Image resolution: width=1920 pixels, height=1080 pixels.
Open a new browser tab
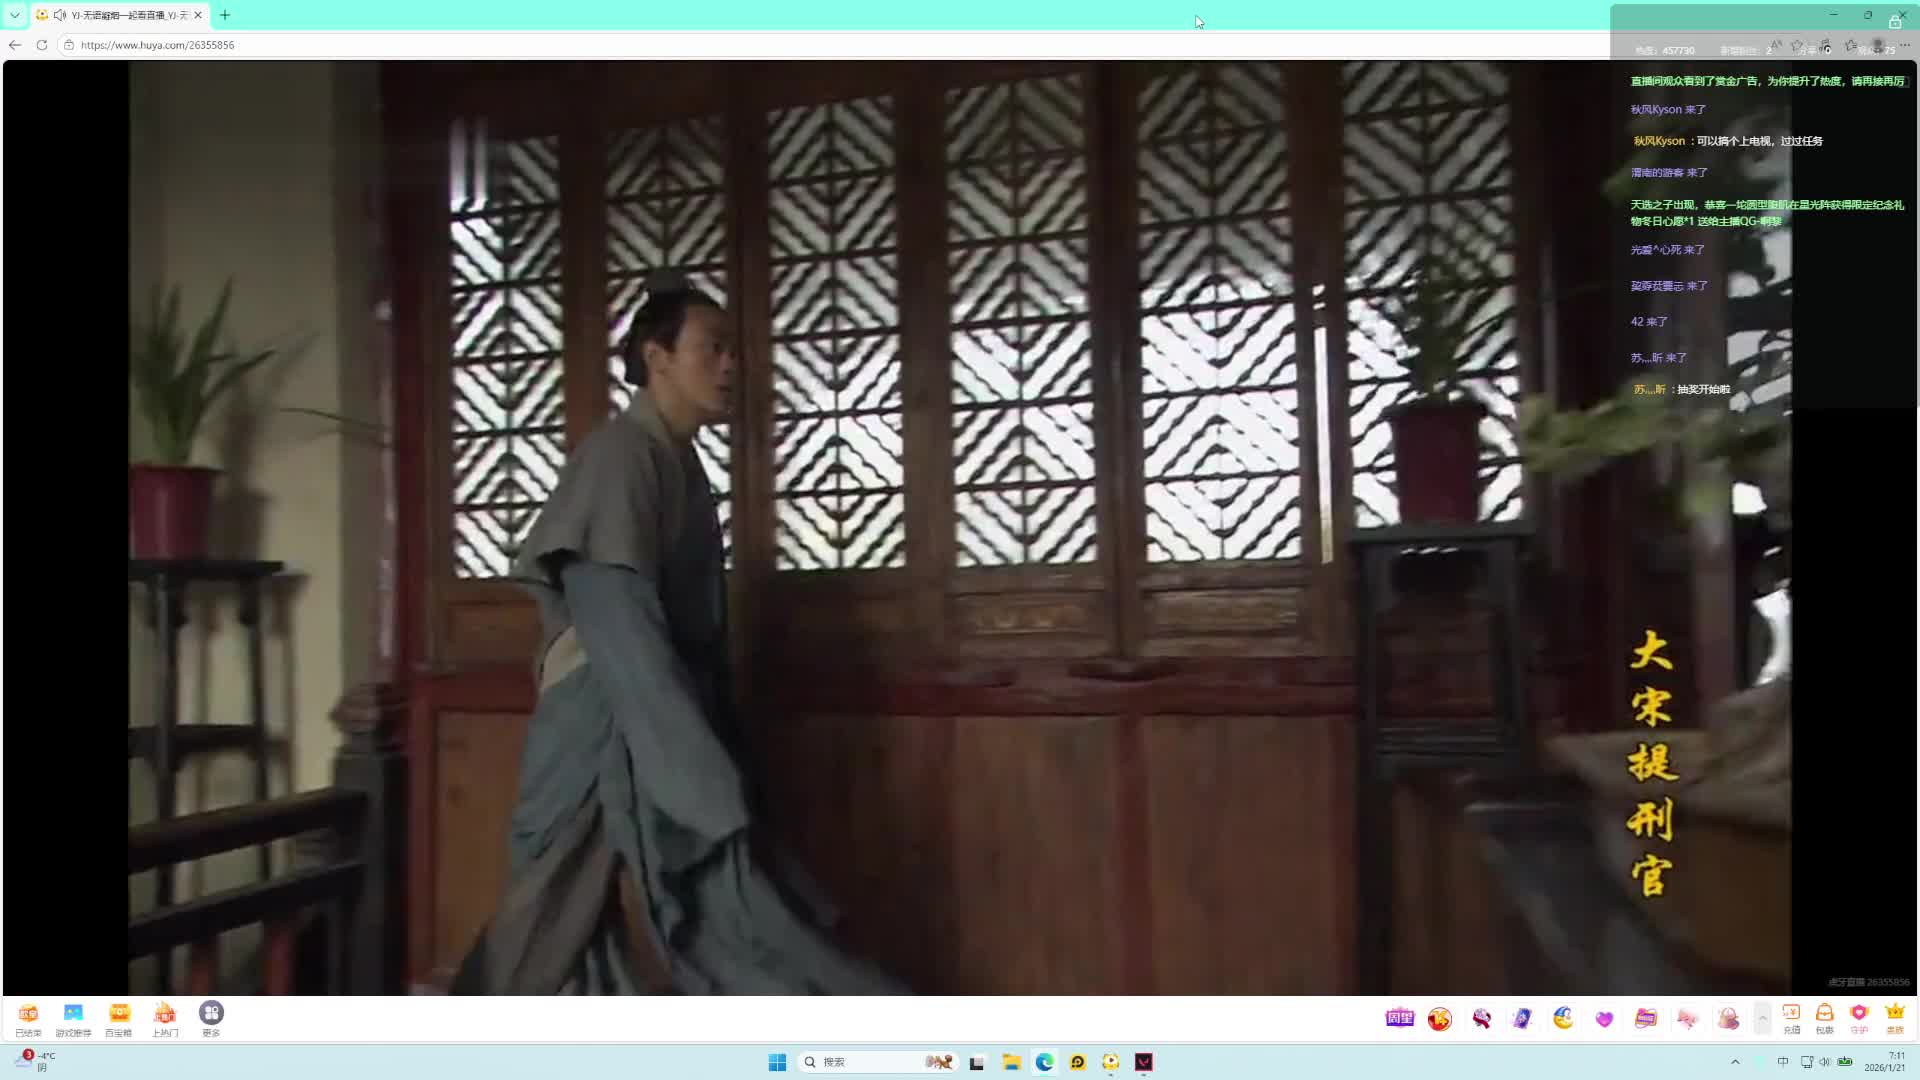[225, 15]
